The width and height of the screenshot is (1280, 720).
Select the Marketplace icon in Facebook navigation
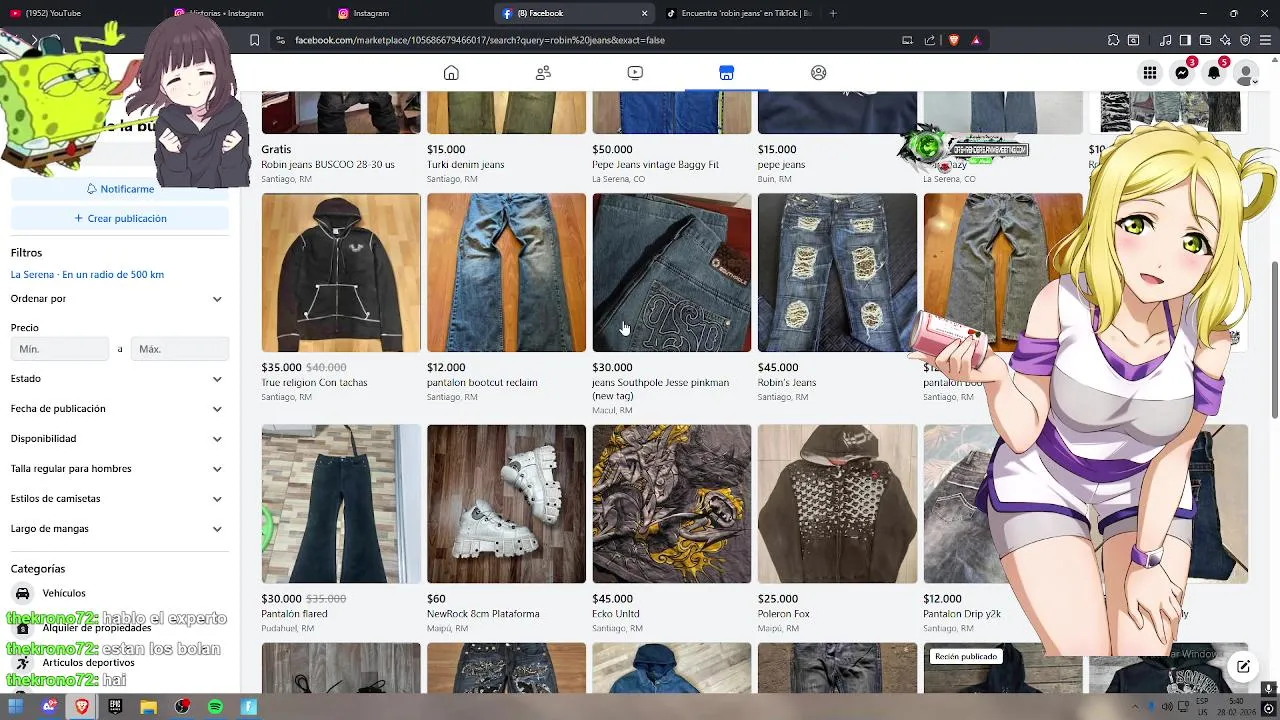point(727,73)
